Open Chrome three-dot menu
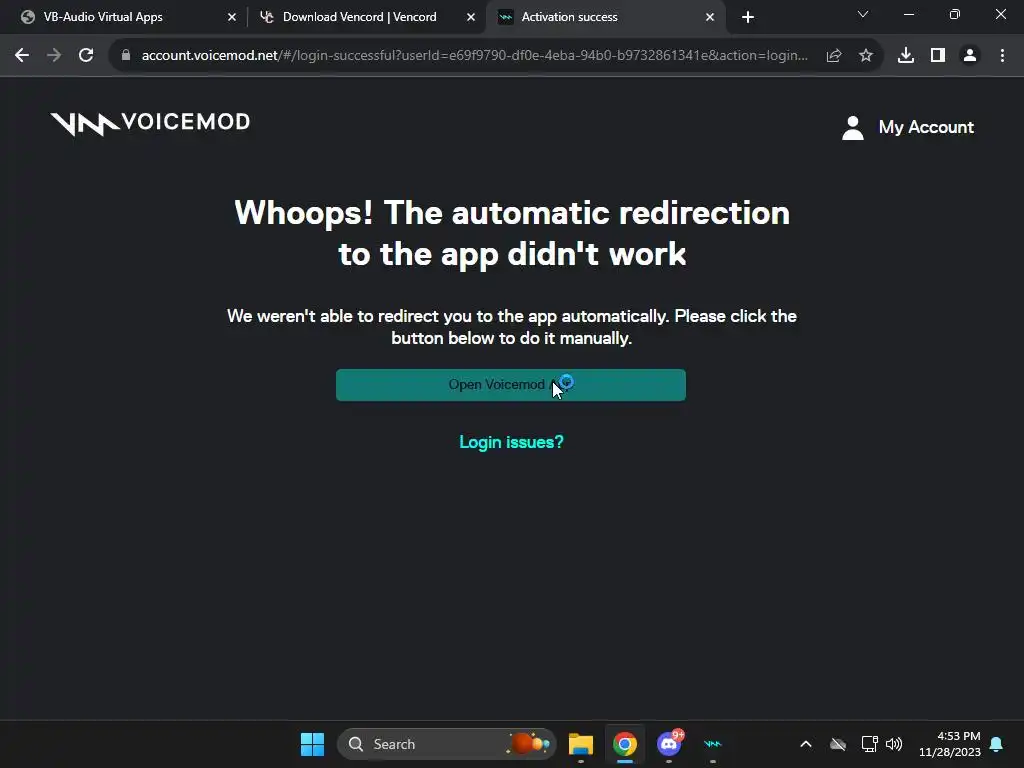This screenshot has height=768, width=1024. (x=1002, y=56)
